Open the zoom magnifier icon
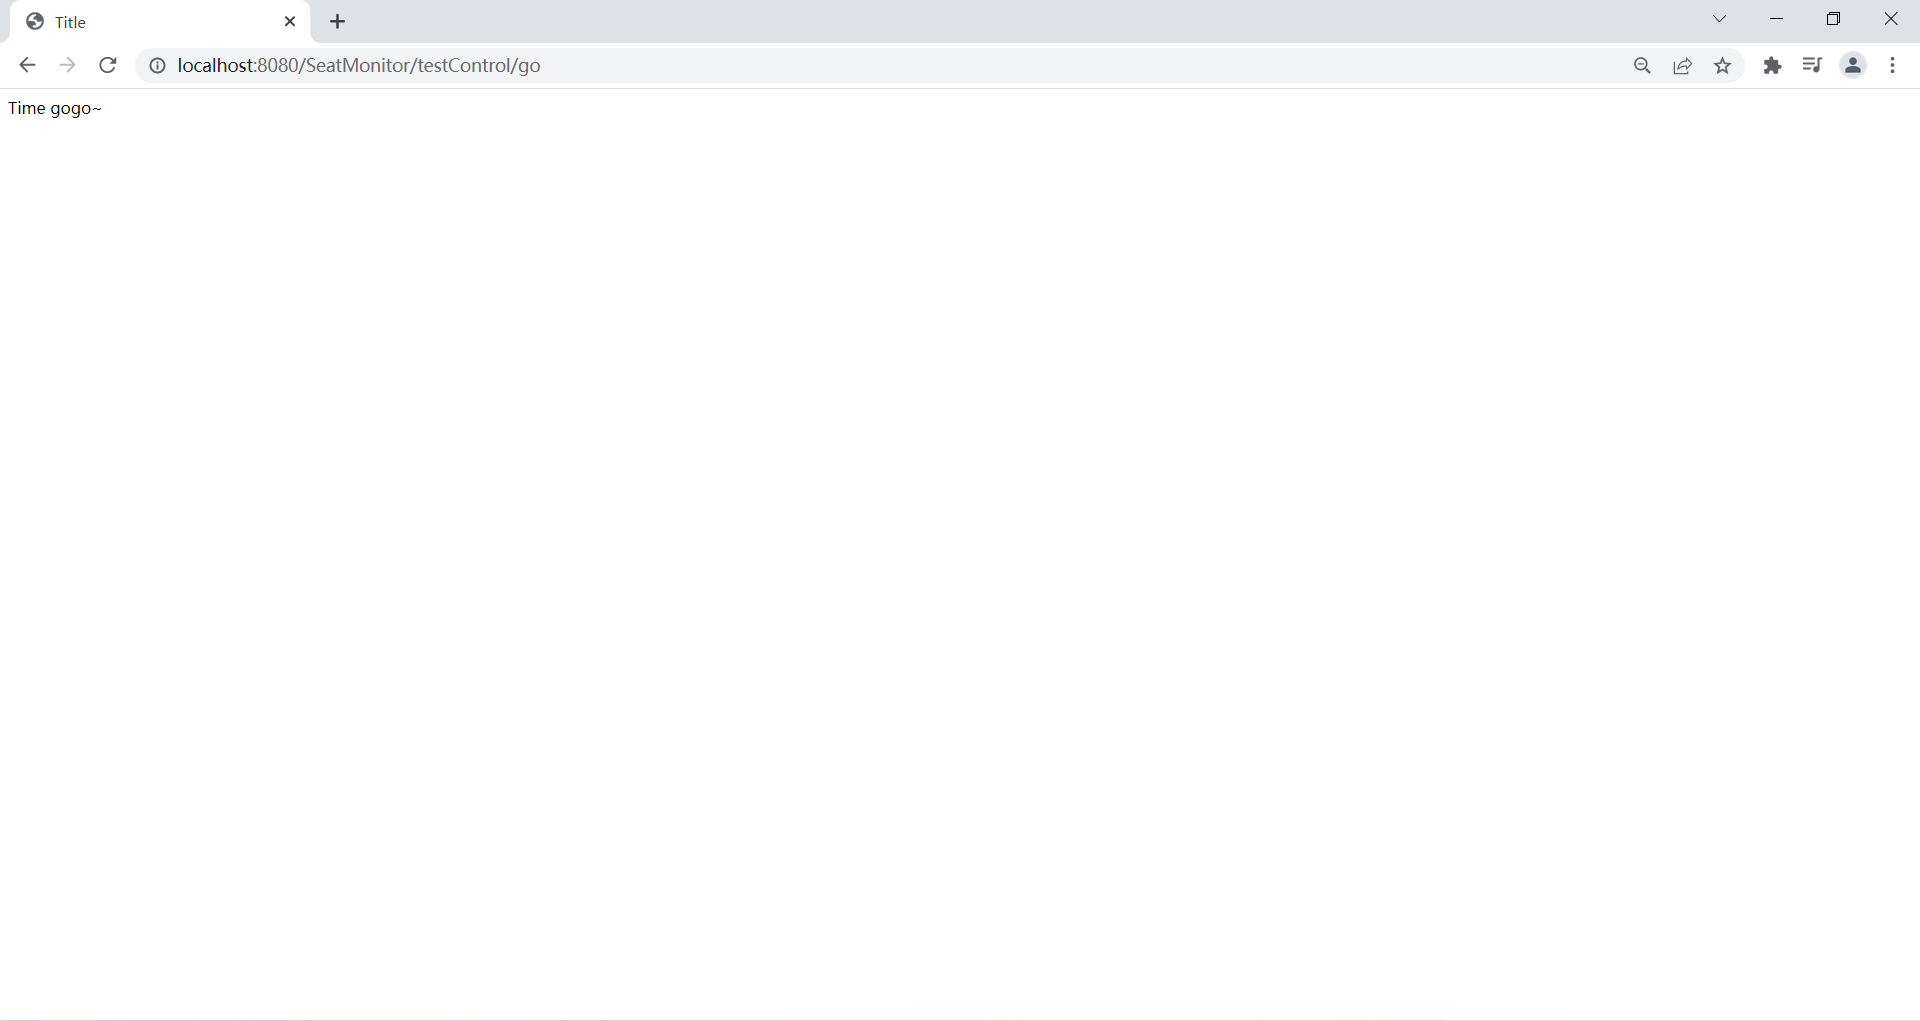The image size is (1920, 1021). point(1642,65)
